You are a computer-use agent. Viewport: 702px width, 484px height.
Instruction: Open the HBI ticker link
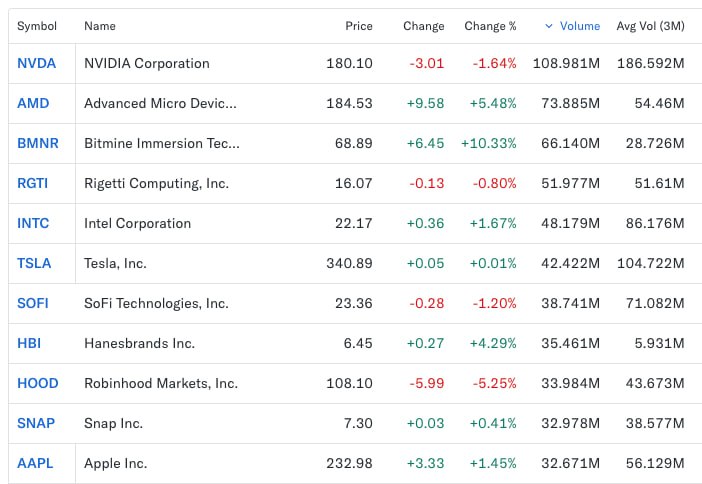click(x=29, y=343)
